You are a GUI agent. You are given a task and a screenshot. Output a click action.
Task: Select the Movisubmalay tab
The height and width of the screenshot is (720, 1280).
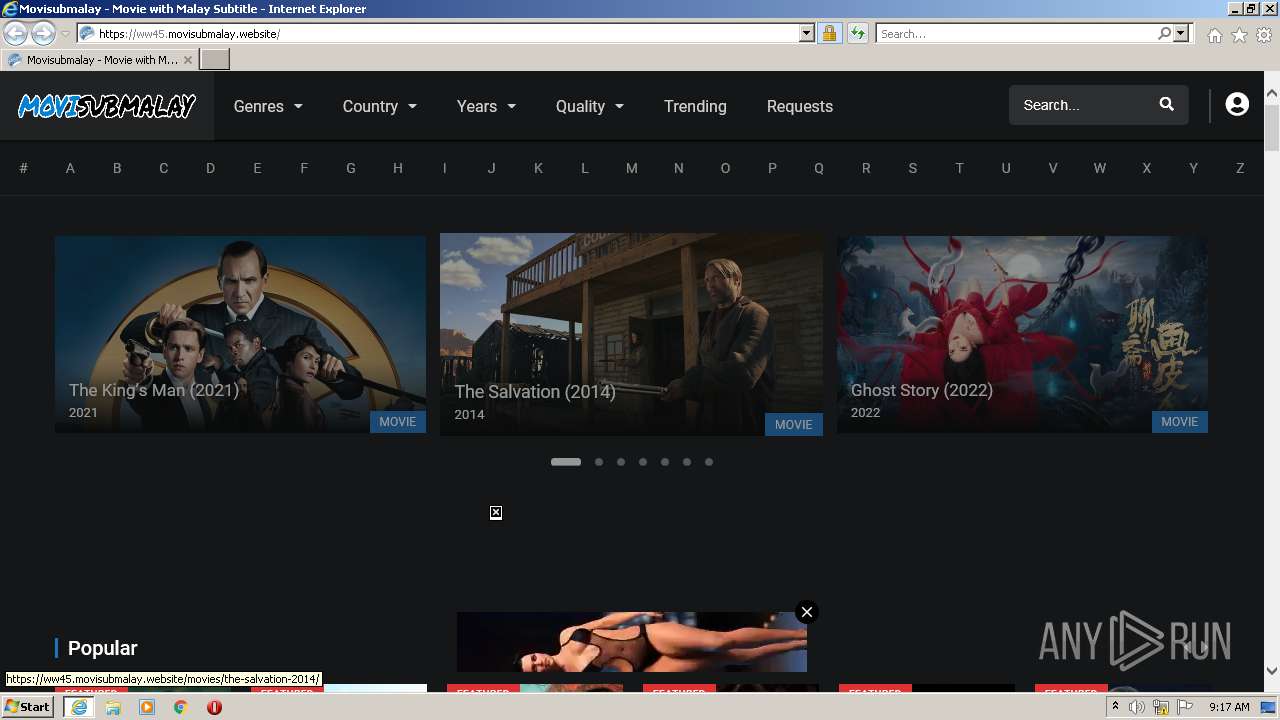(x=100, y=60)
